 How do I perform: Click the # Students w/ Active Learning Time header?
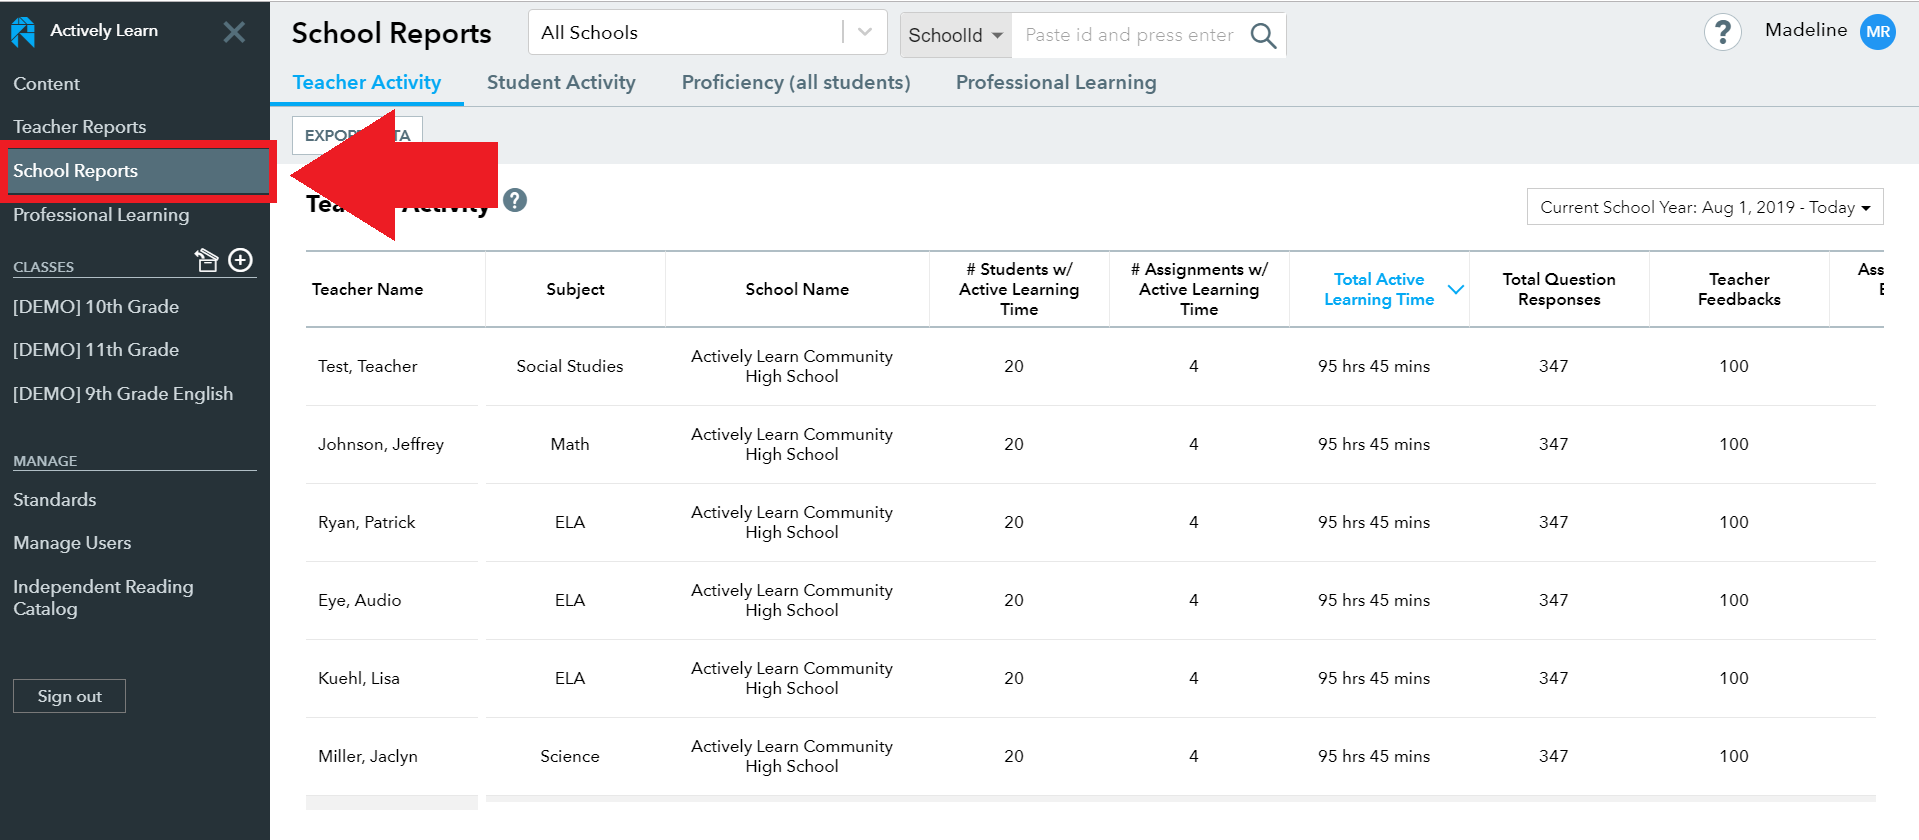pos(1019,289)
